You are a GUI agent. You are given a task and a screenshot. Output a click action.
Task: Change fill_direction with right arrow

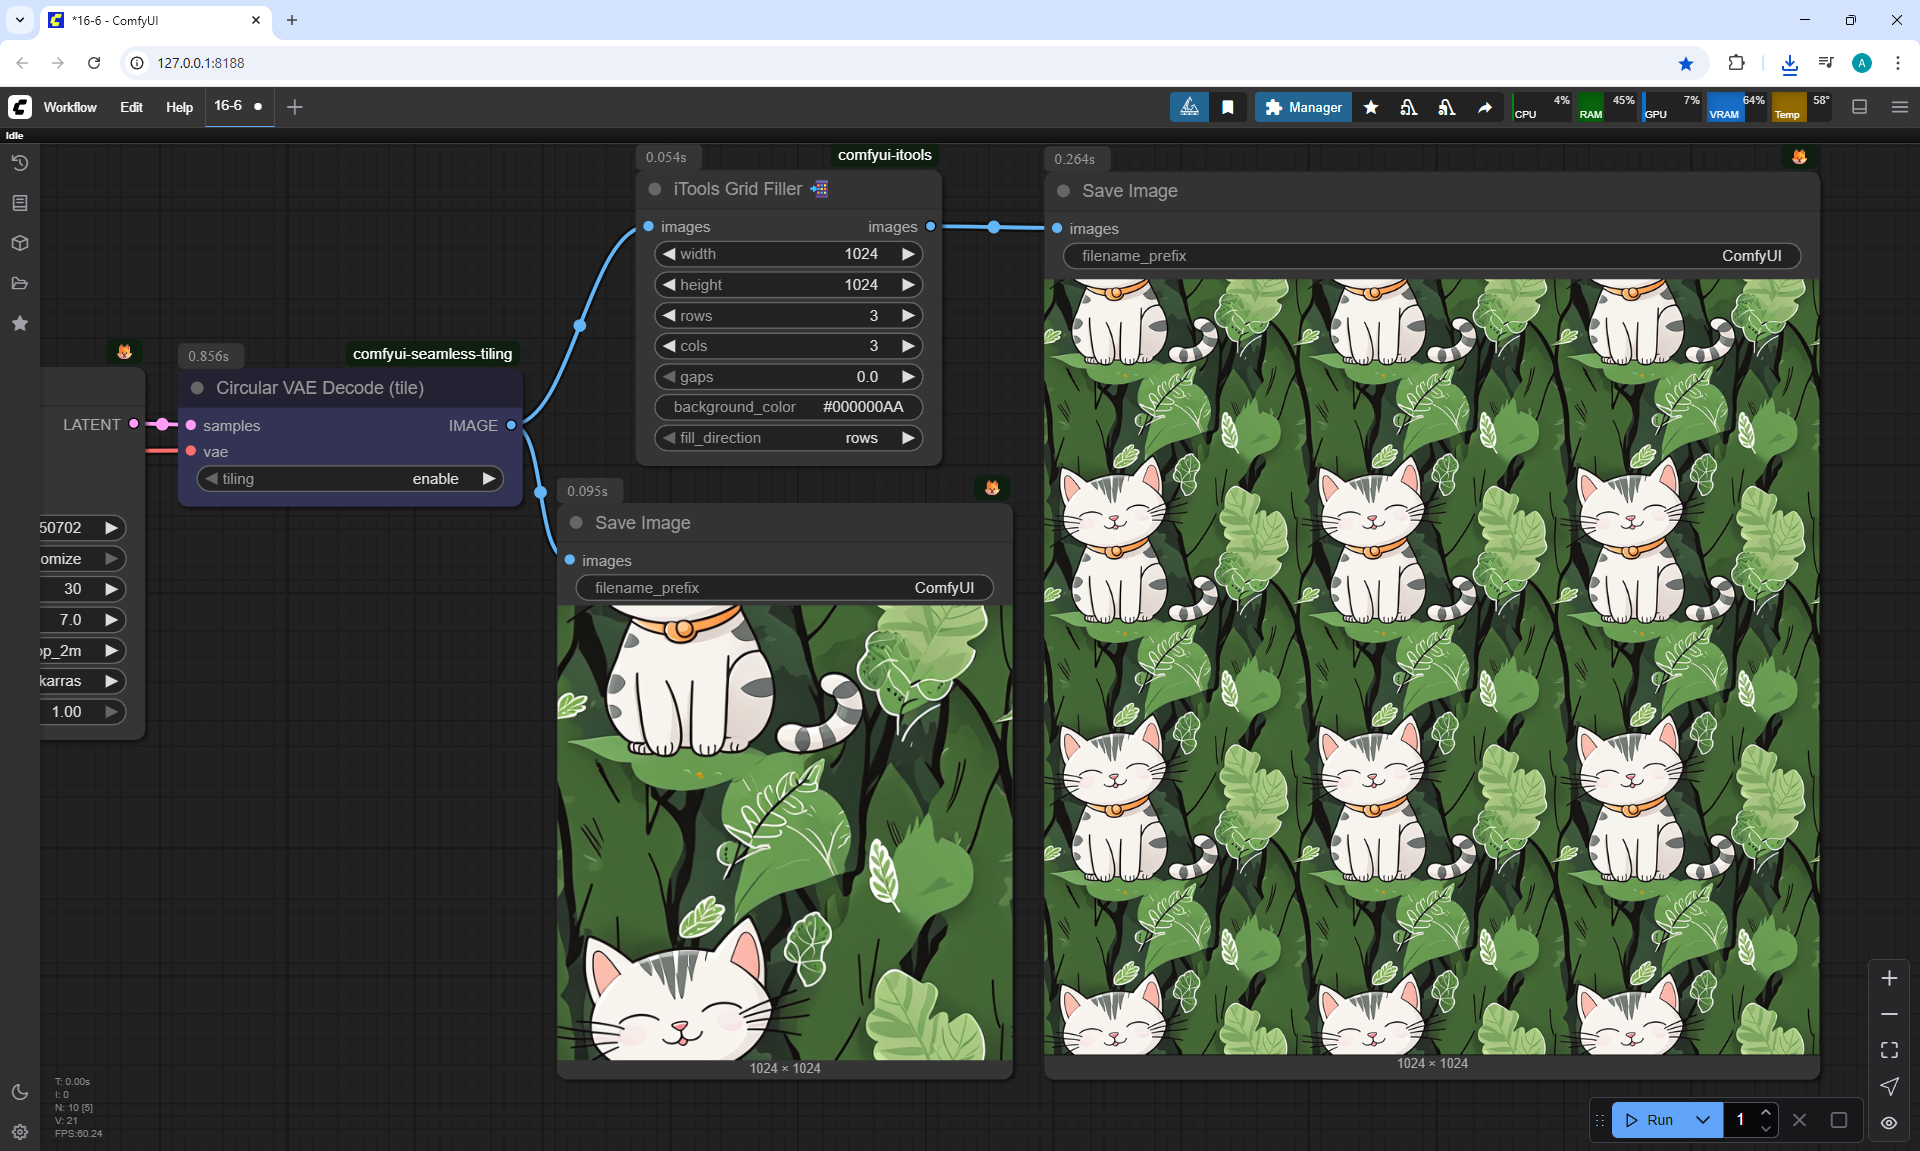[908, 438]
